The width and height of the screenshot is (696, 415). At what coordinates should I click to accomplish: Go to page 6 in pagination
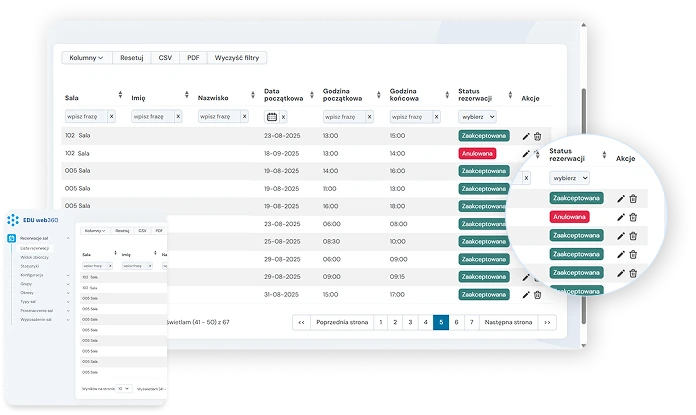click(456, 322)
